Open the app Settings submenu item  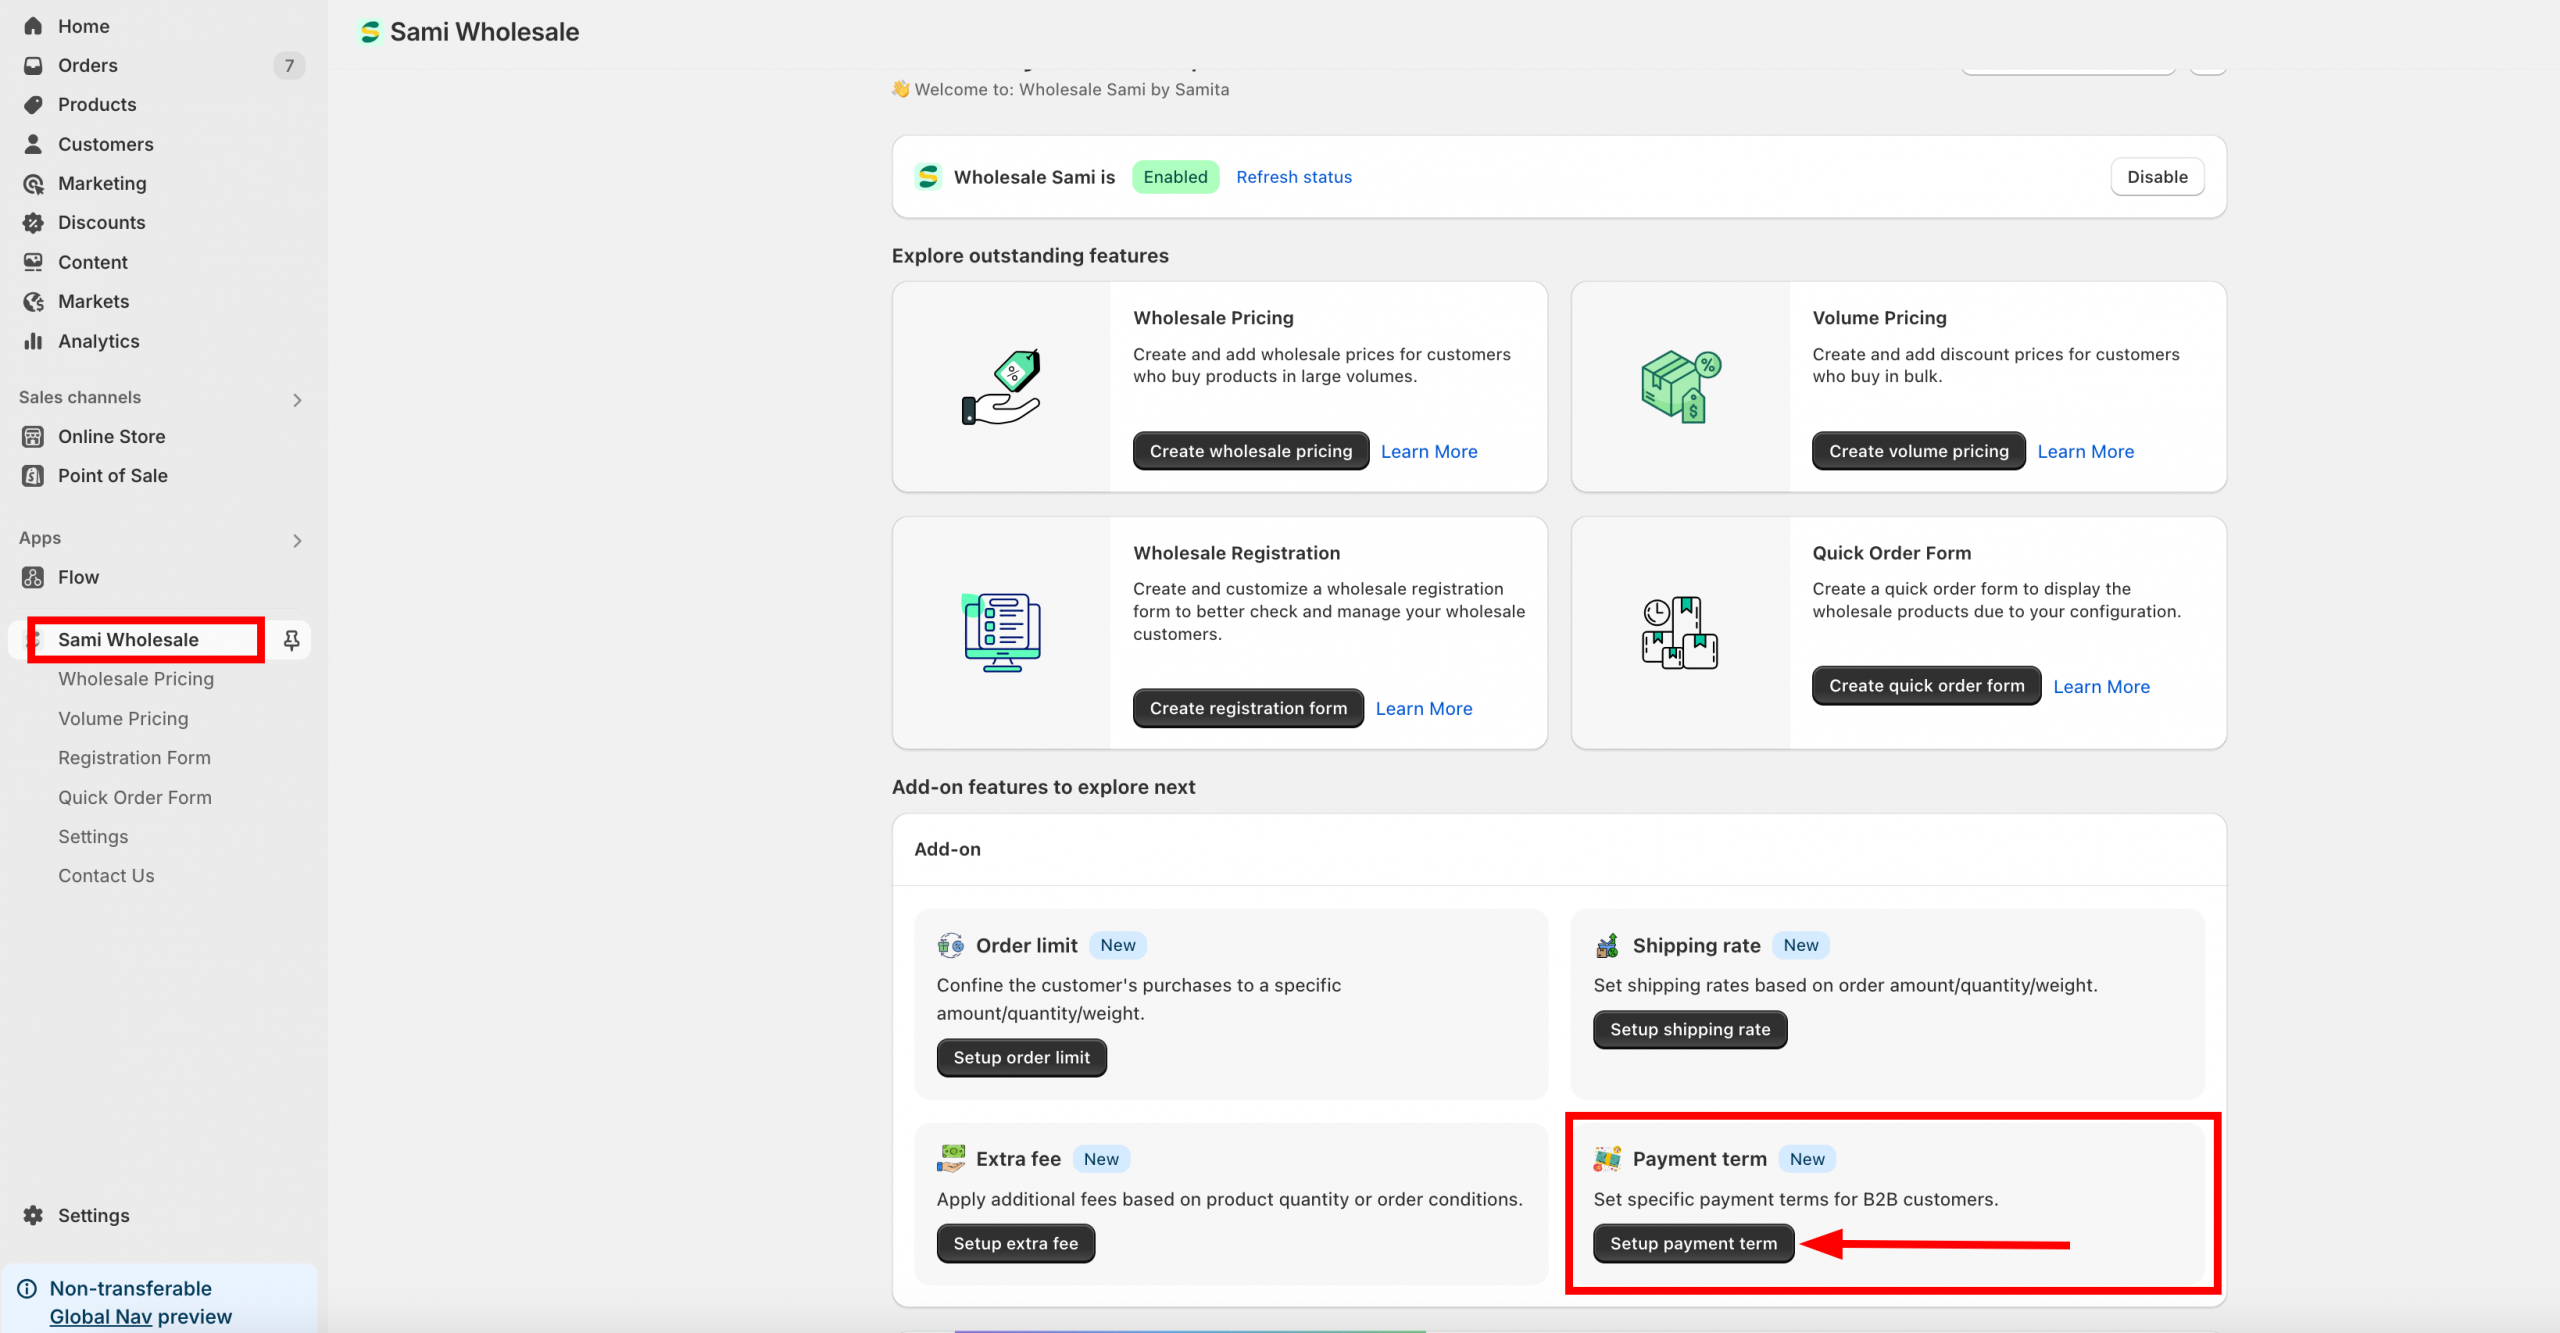coord(93,836)
